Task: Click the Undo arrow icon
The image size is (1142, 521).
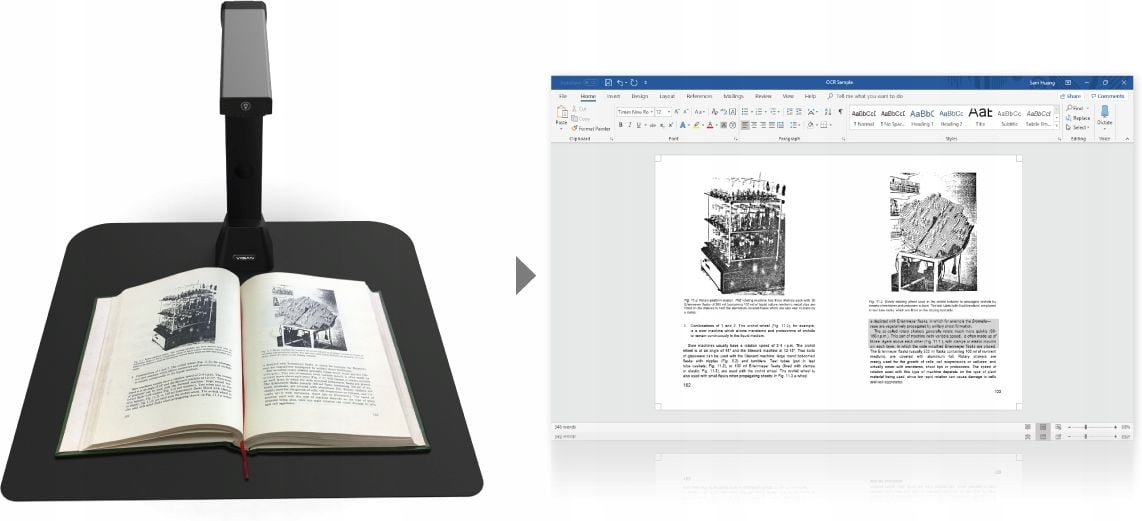Action: 621,82
